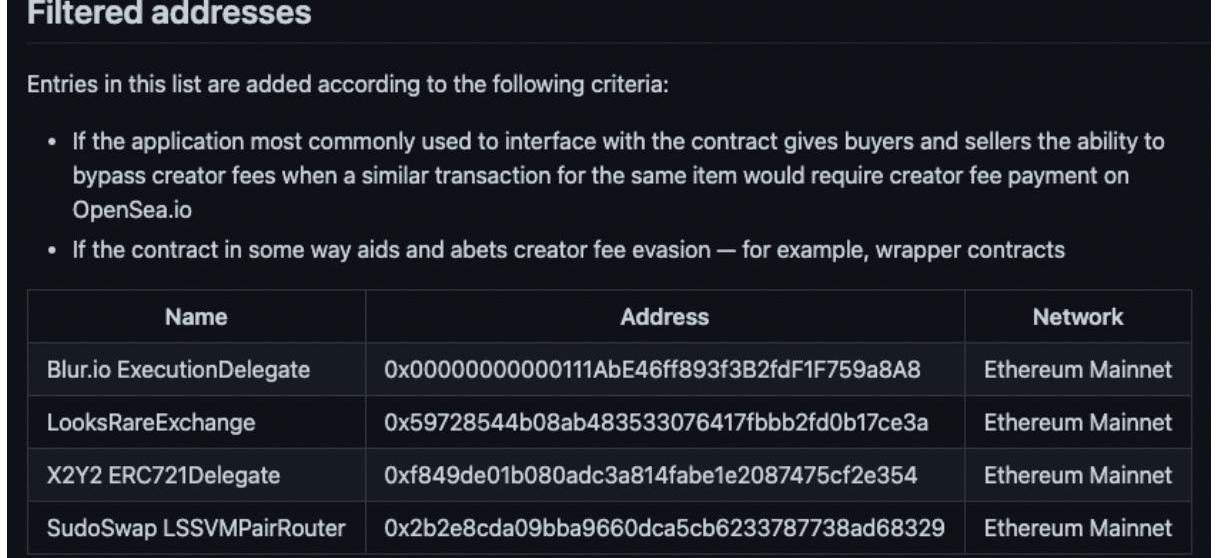Click the Address column header

click(664, 317)
